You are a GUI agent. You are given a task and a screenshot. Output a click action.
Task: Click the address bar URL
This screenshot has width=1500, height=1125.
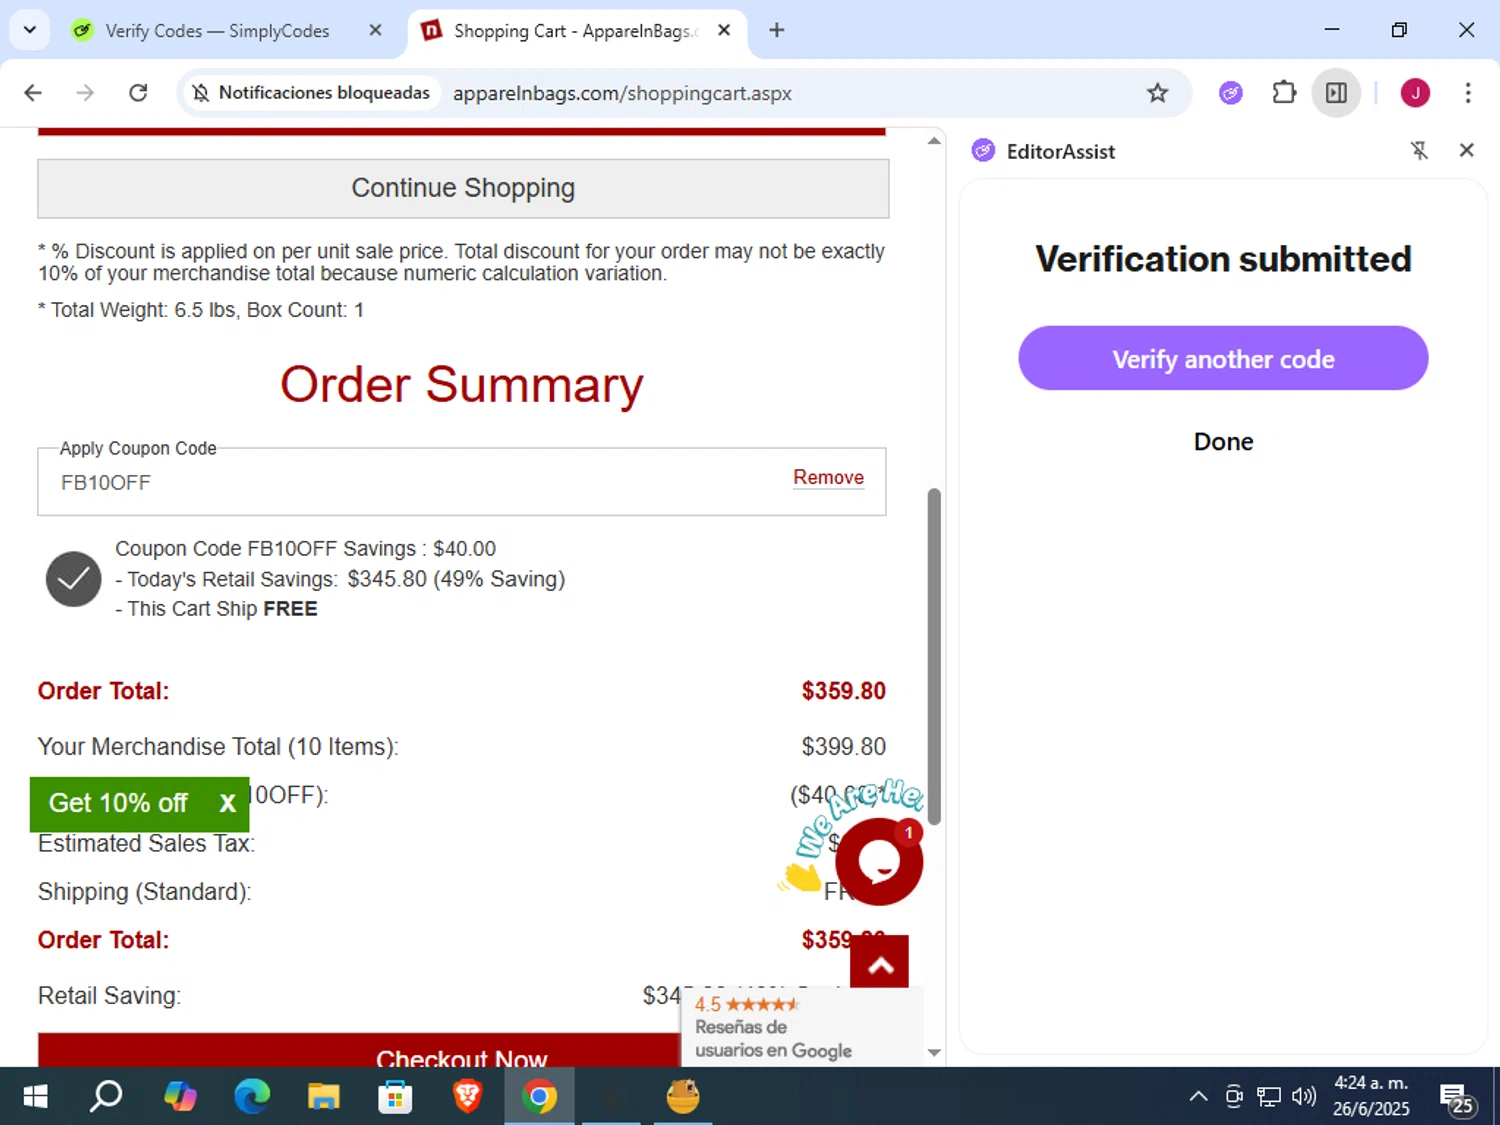pyautogui.click(x=622, y=94)
